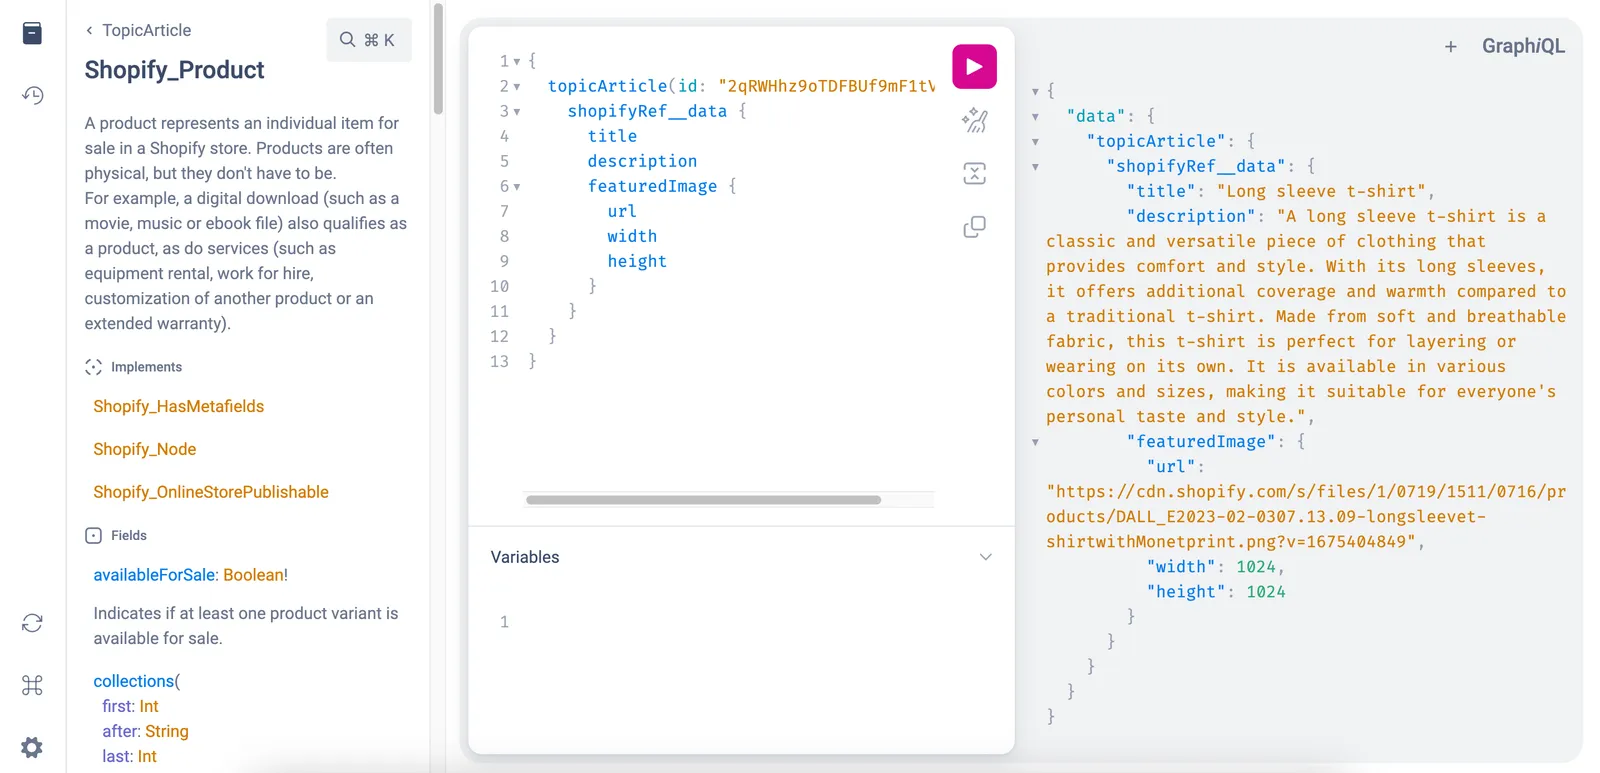Open settings gear icon
This screenshot has width=1600, height=773.
pos(32,747)
